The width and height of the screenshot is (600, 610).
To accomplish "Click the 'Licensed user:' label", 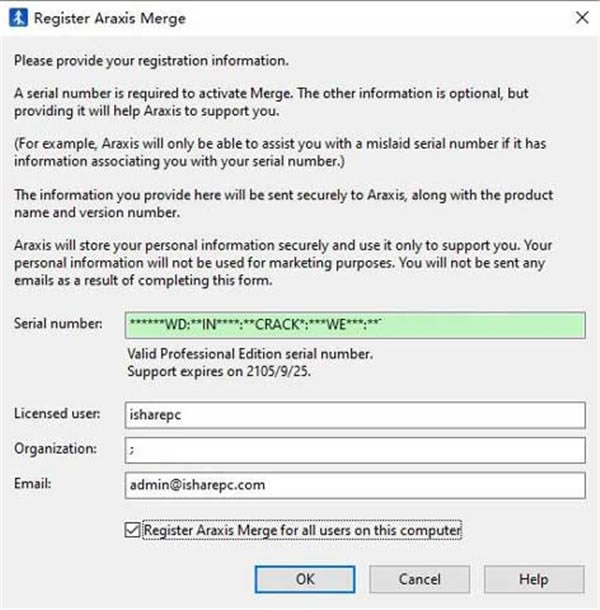I will 57,414.
